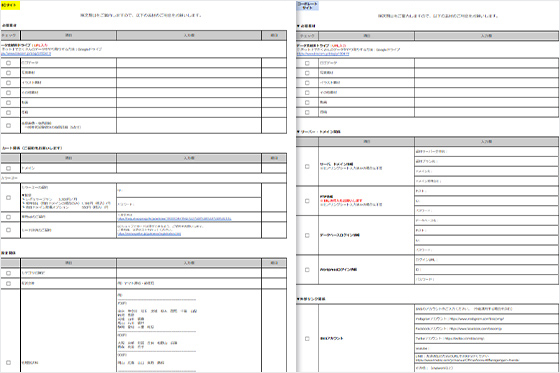The width and height of the screenshot is (560, 373).
Task: Select the Instagram account input cell
Action: click(486, 319)
